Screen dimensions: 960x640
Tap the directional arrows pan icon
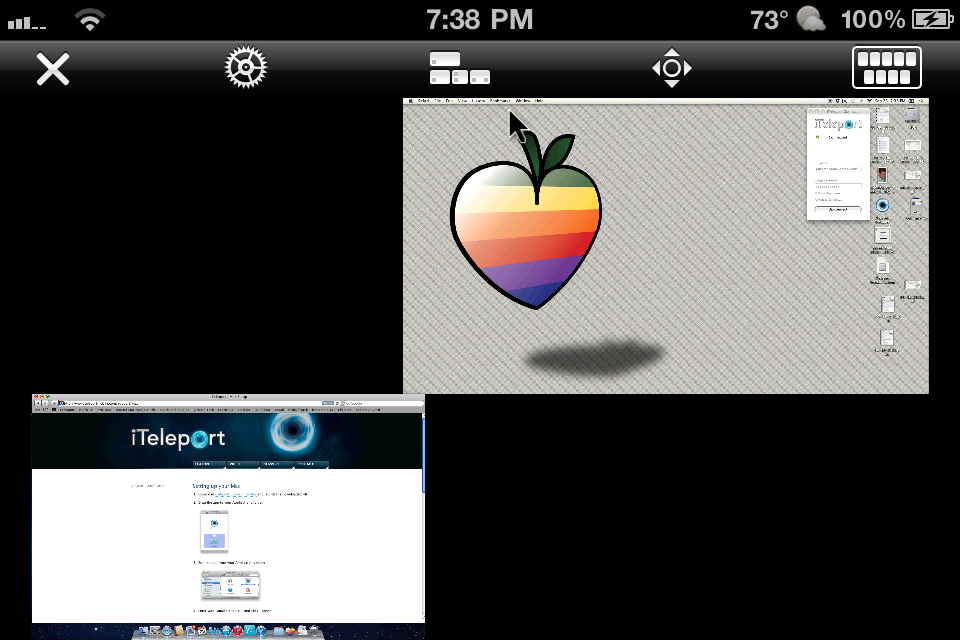point(671,69)
